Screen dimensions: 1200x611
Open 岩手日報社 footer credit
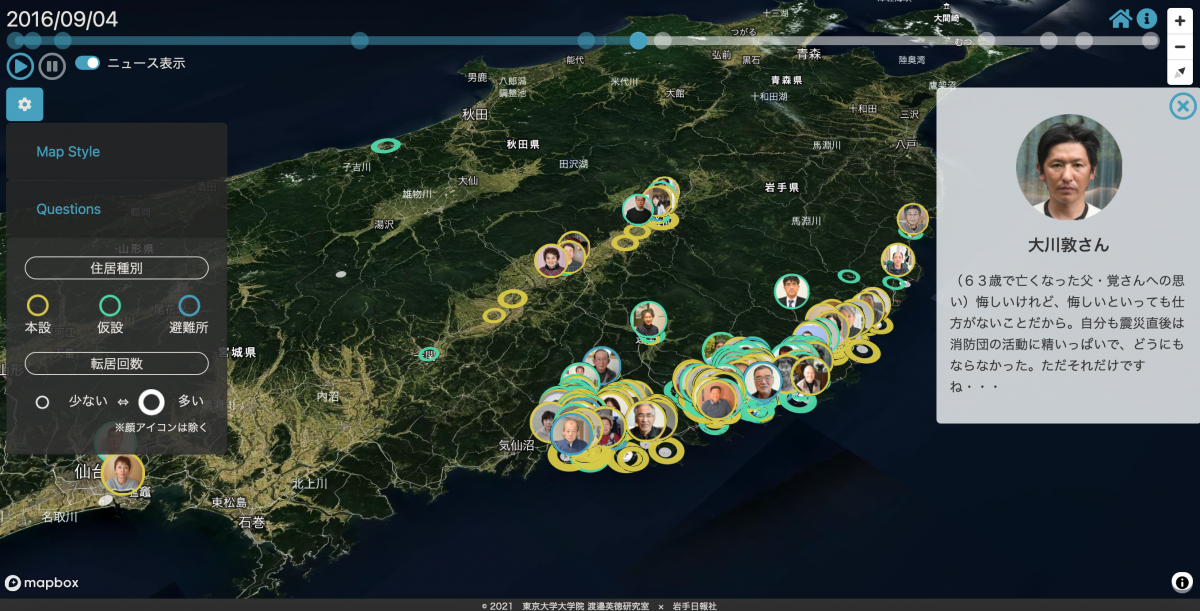coord(693,605)
